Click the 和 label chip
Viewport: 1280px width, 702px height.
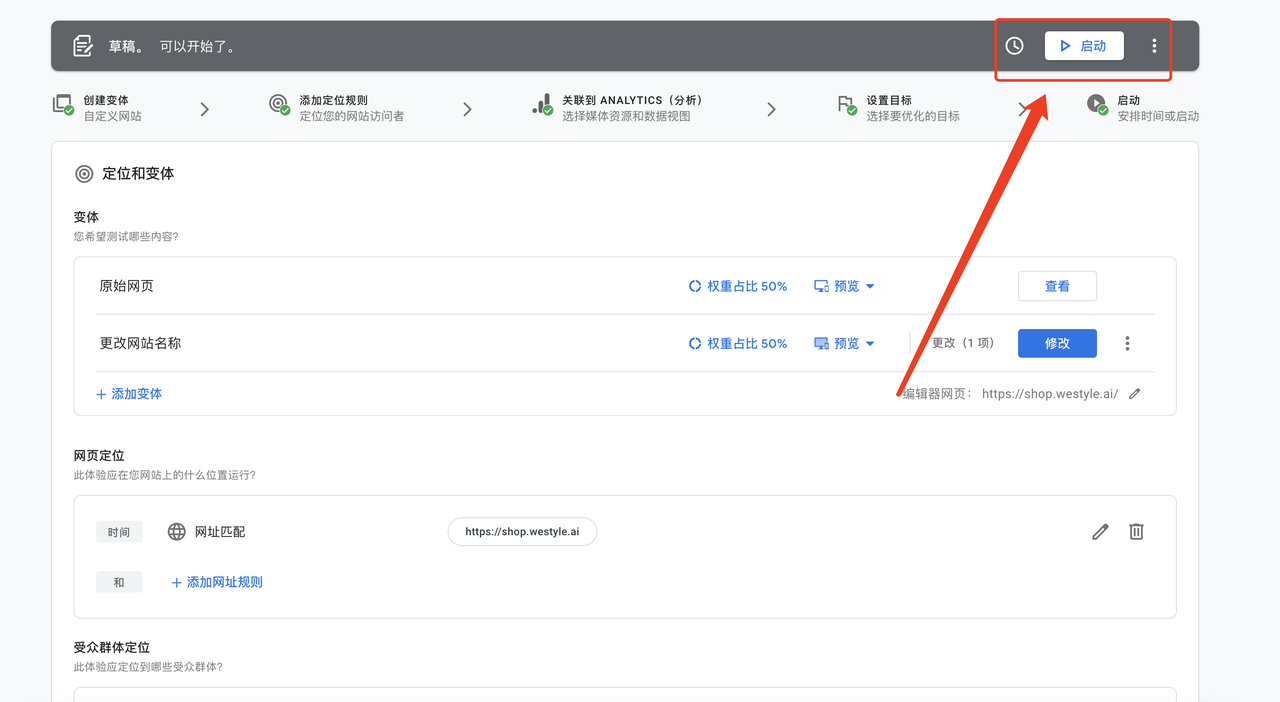pyautogui.click(x=119, y=582)
